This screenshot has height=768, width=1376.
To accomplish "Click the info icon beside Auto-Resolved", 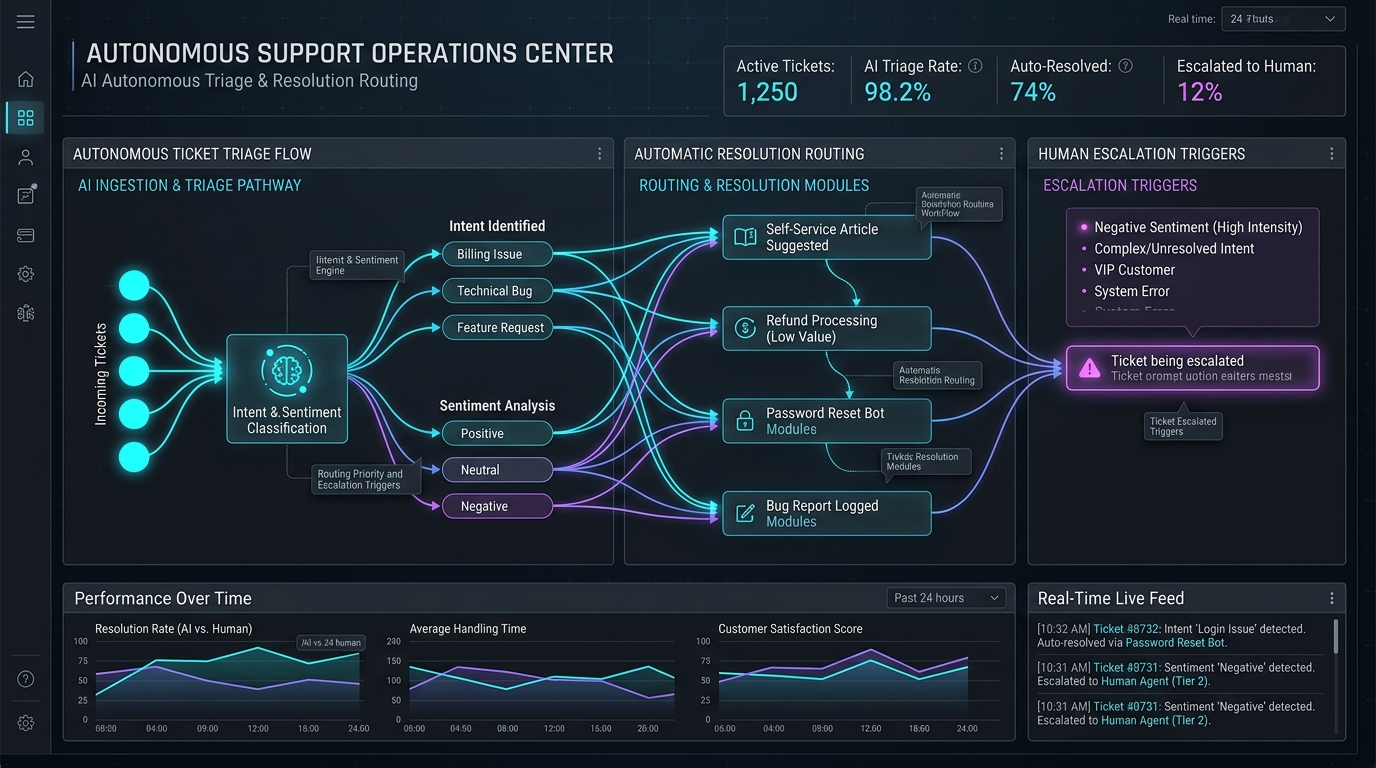I will pyautogui.click(x=1125, y=66).
